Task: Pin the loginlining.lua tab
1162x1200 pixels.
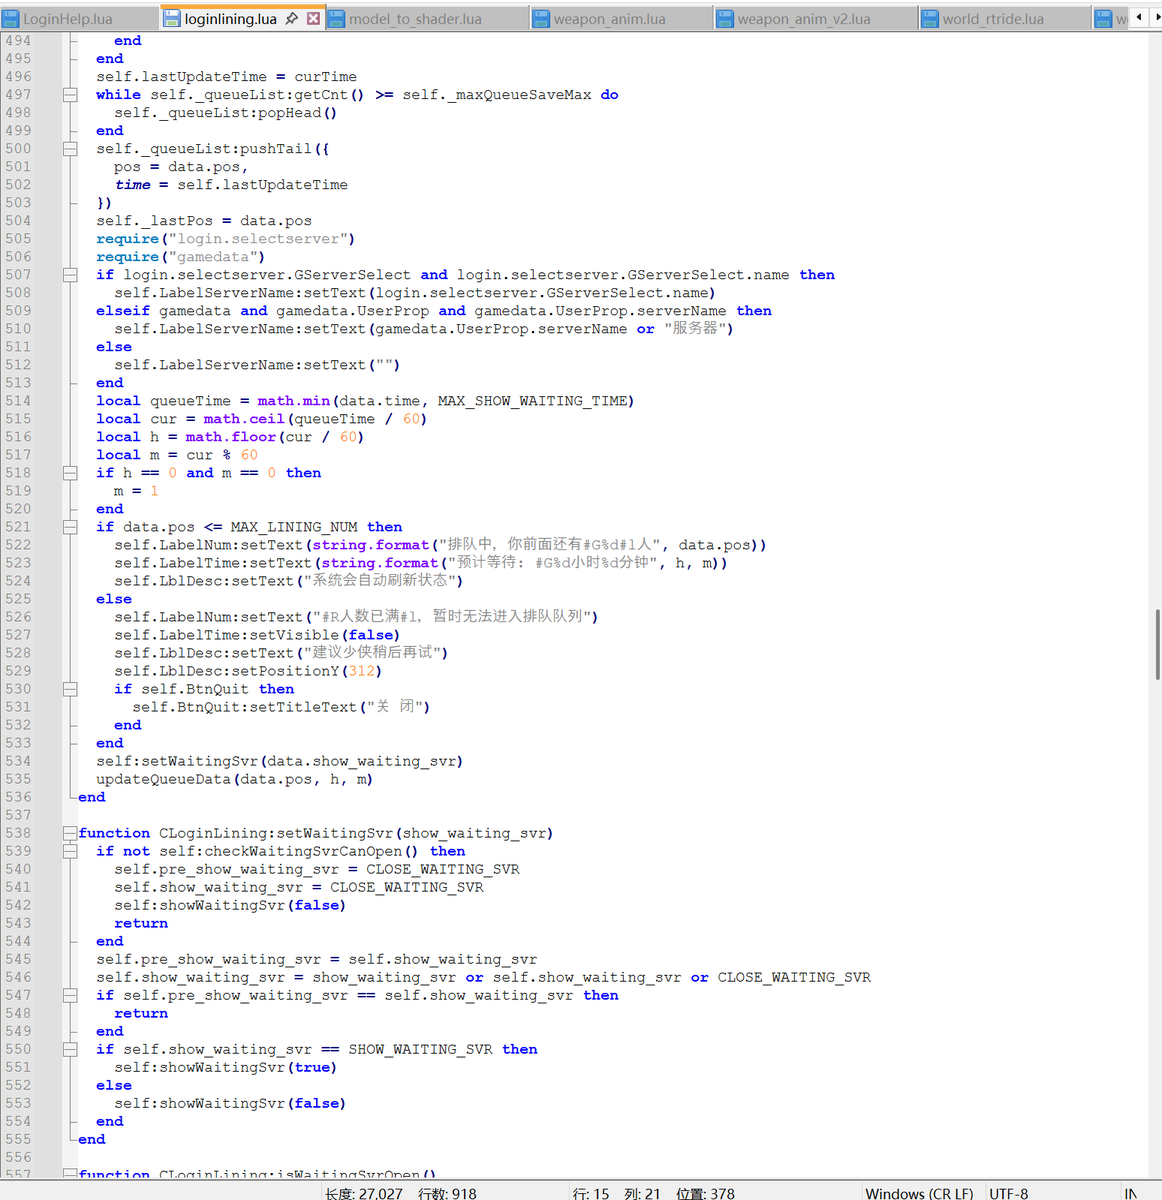Action: [x=292, y=19]
